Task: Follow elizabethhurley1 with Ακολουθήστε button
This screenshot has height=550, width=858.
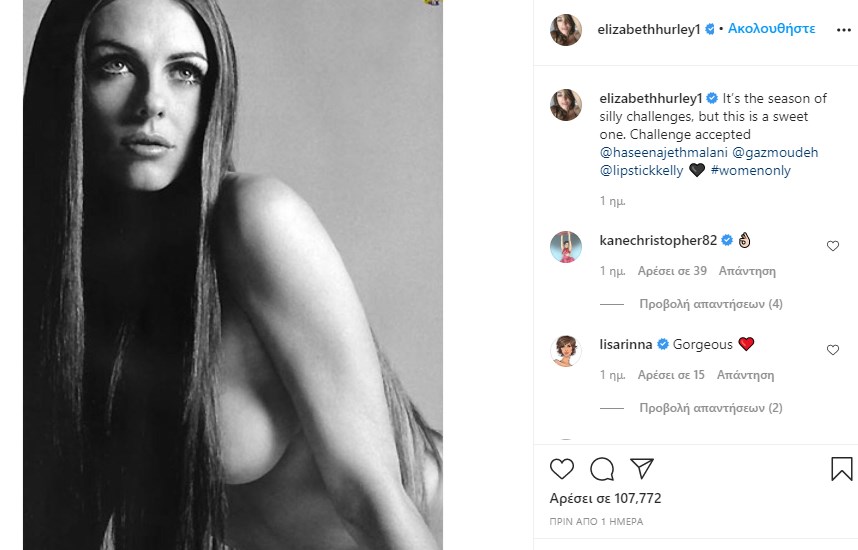Action: [771, 29]
